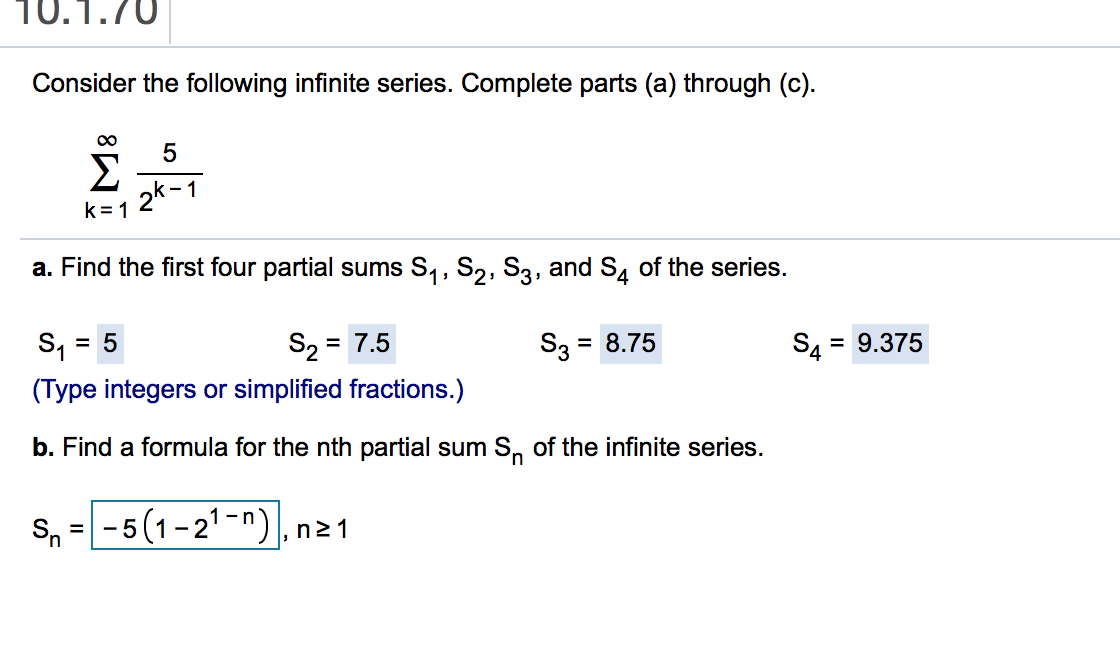Click the S4 answer field showing 9.375
The width and height of the screenshot is (1120, 668).
890,343
